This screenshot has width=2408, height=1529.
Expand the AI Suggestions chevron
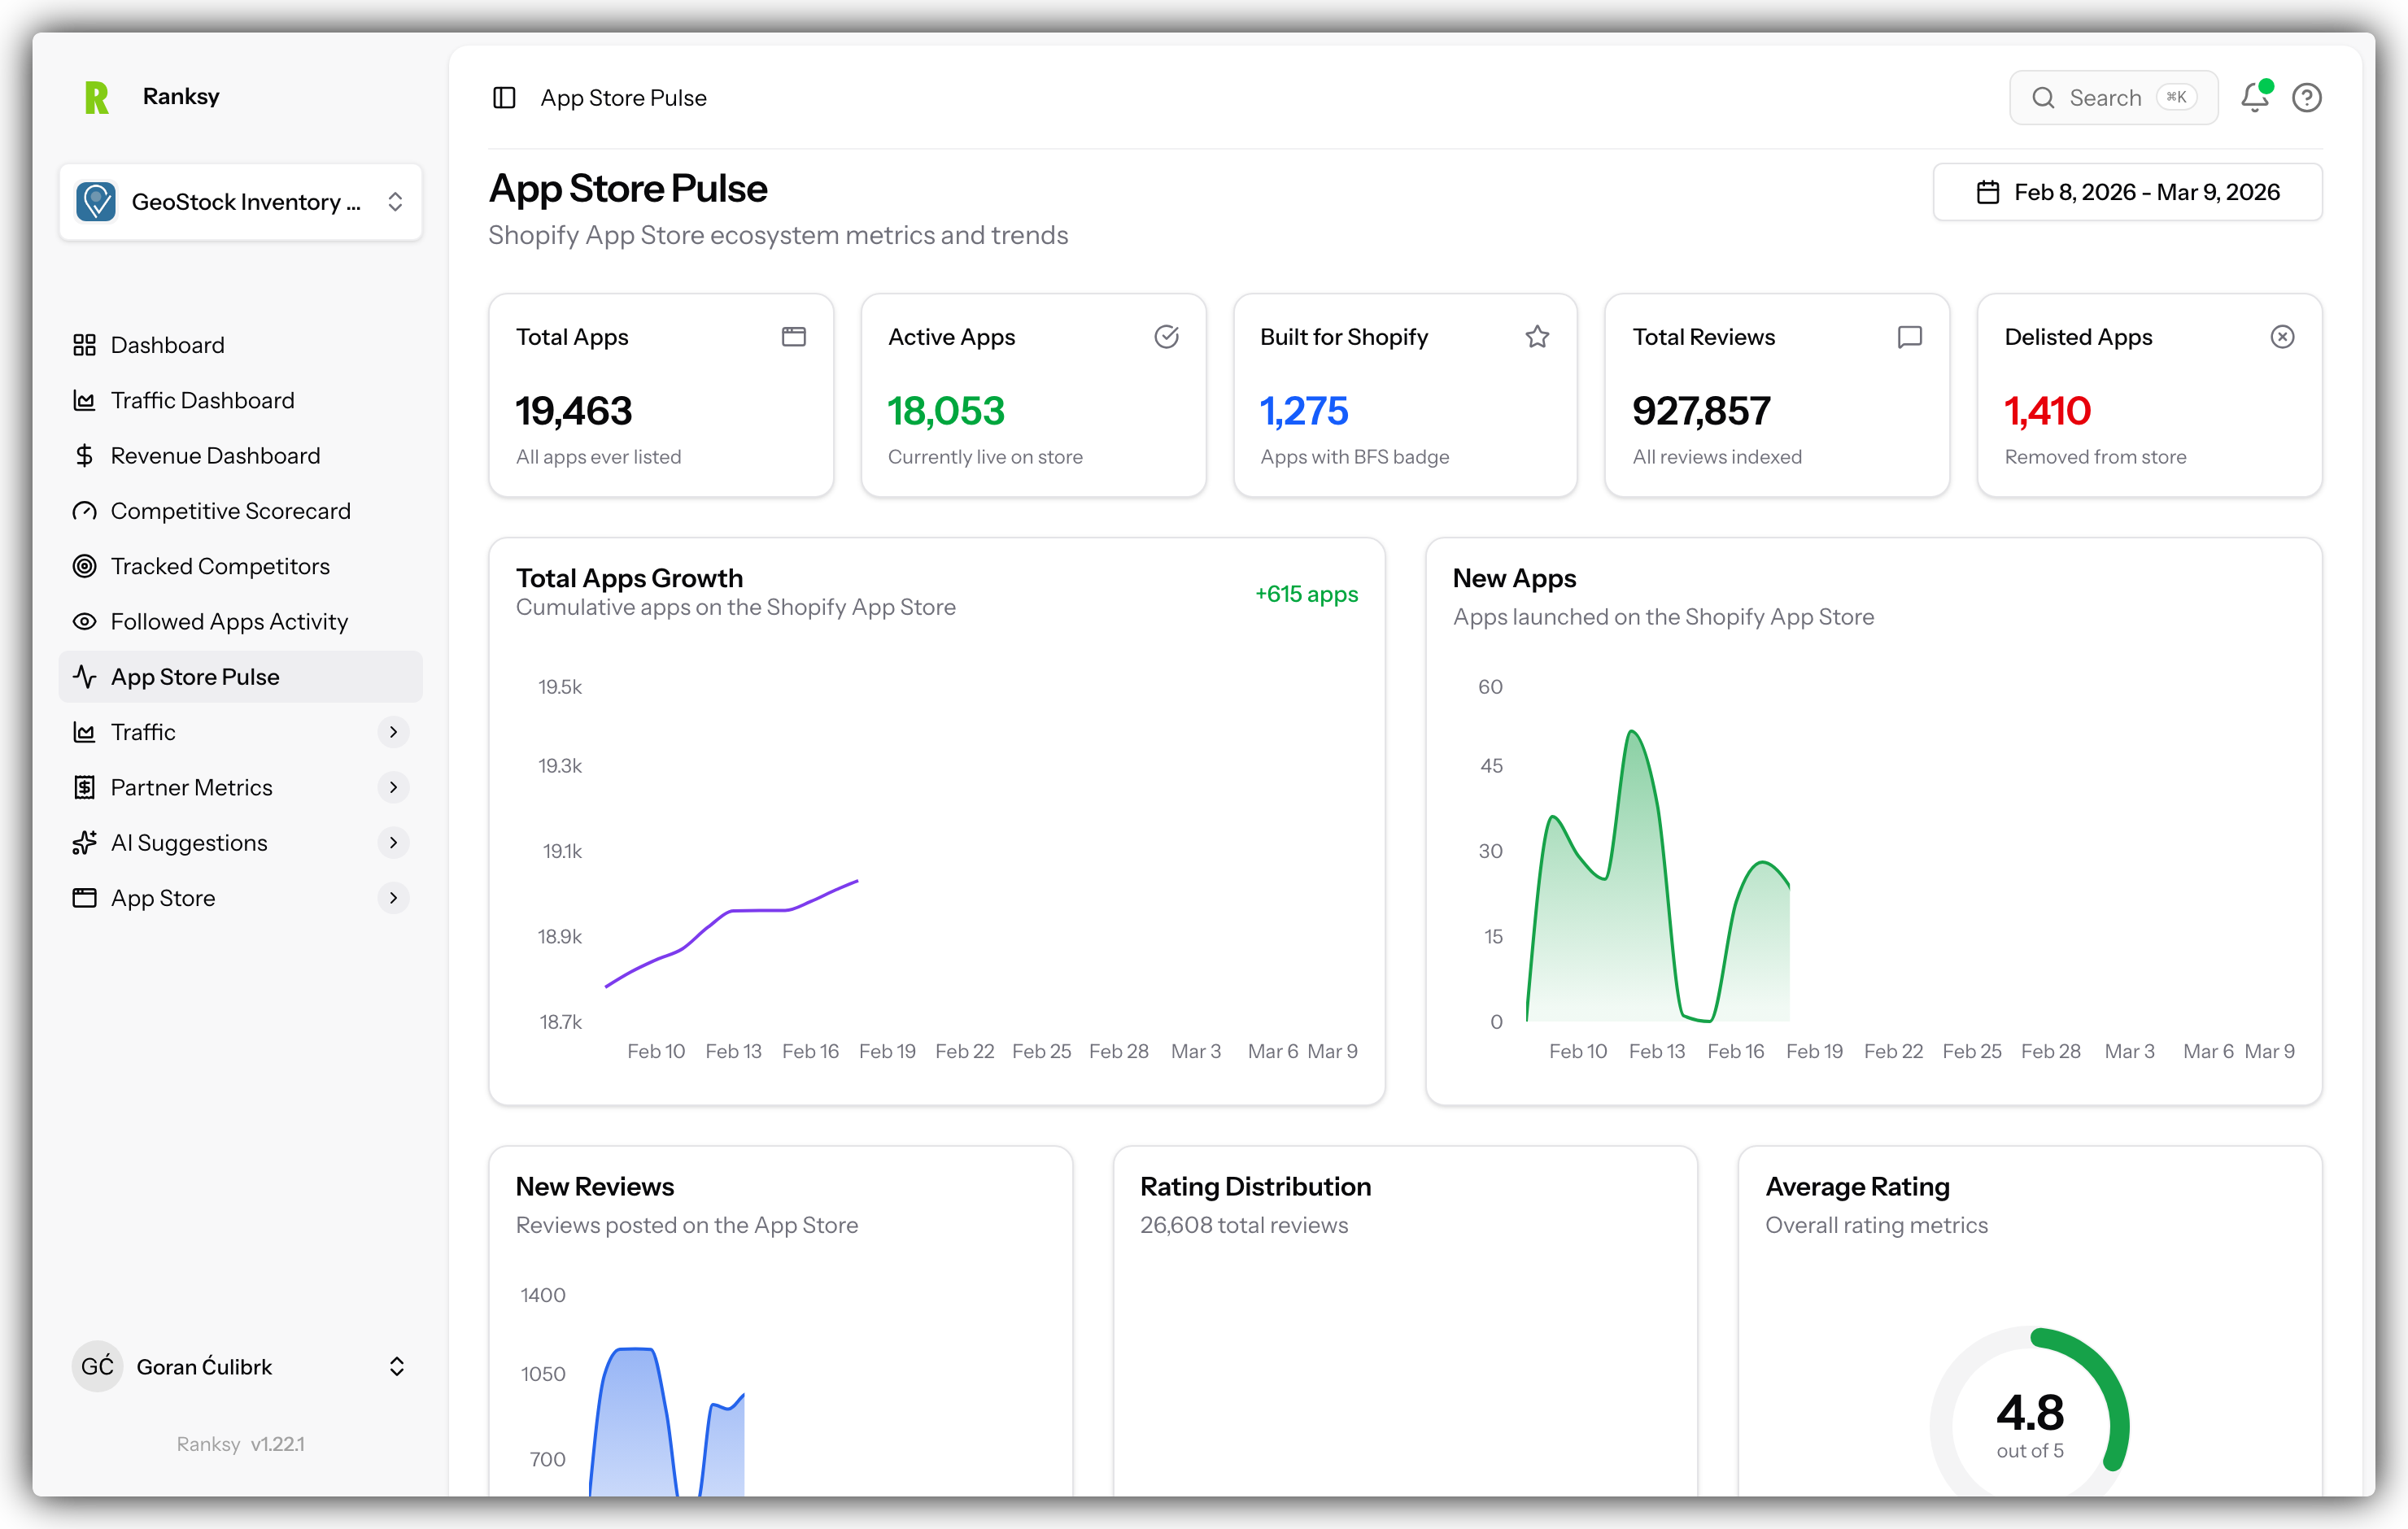click(393, 843)
